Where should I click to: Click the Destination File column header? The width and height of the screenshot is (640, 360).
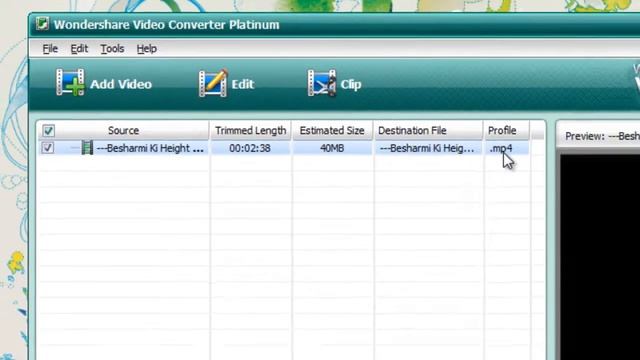(x=428, y=131)
